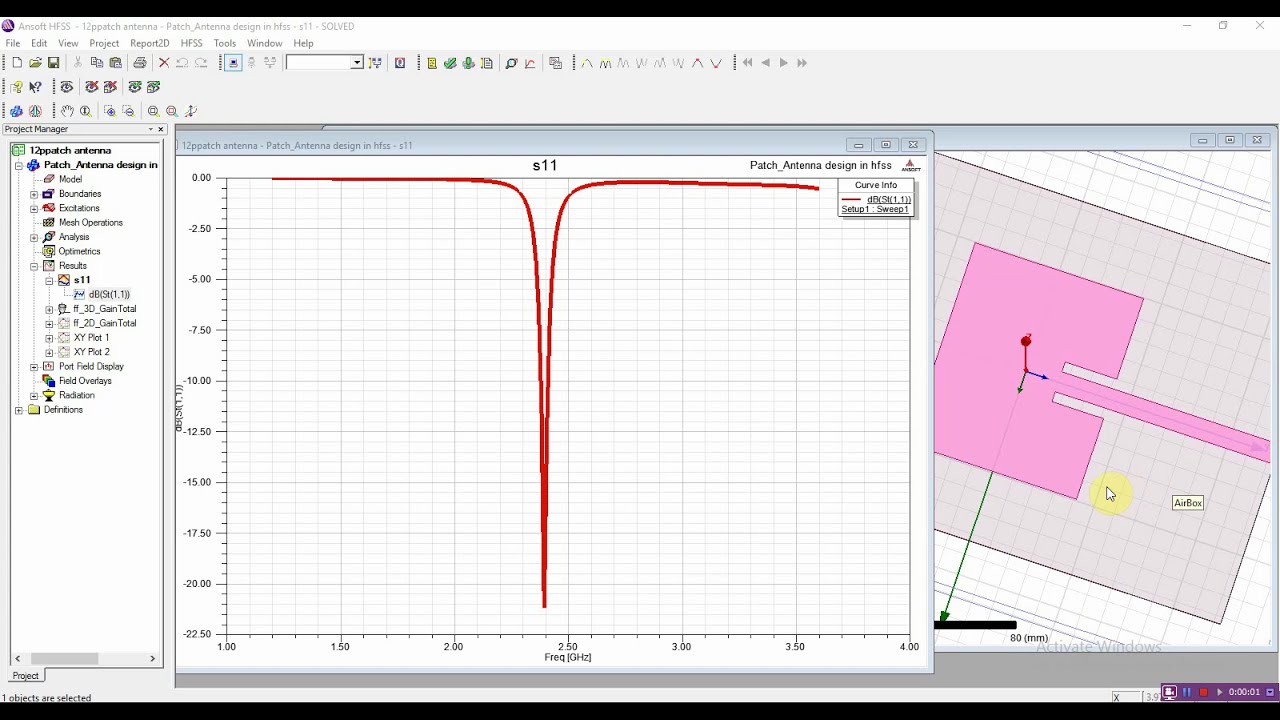Click the red-valley marker toolbar icon

716,63
